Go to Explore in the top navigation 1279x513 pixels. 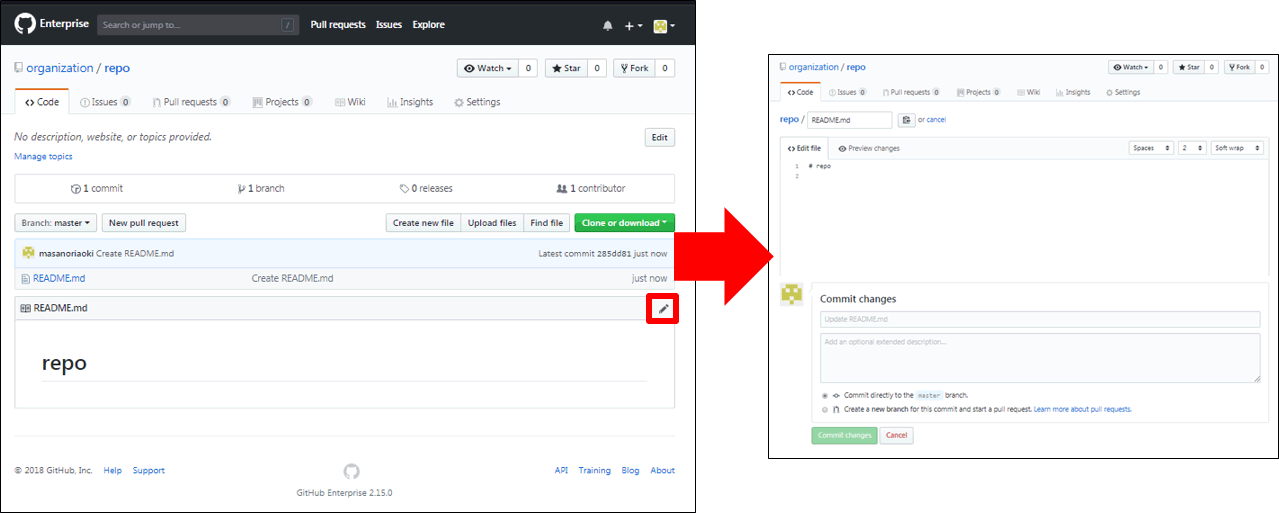(428, 25)
